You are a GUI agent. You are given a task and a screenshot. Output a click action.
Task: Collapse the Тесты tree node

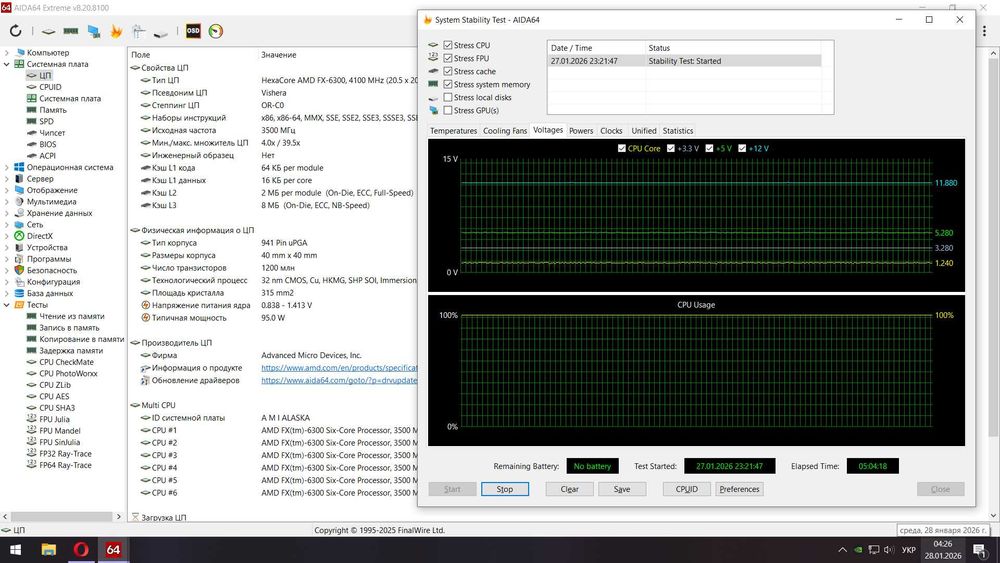[x=6, y=305]
